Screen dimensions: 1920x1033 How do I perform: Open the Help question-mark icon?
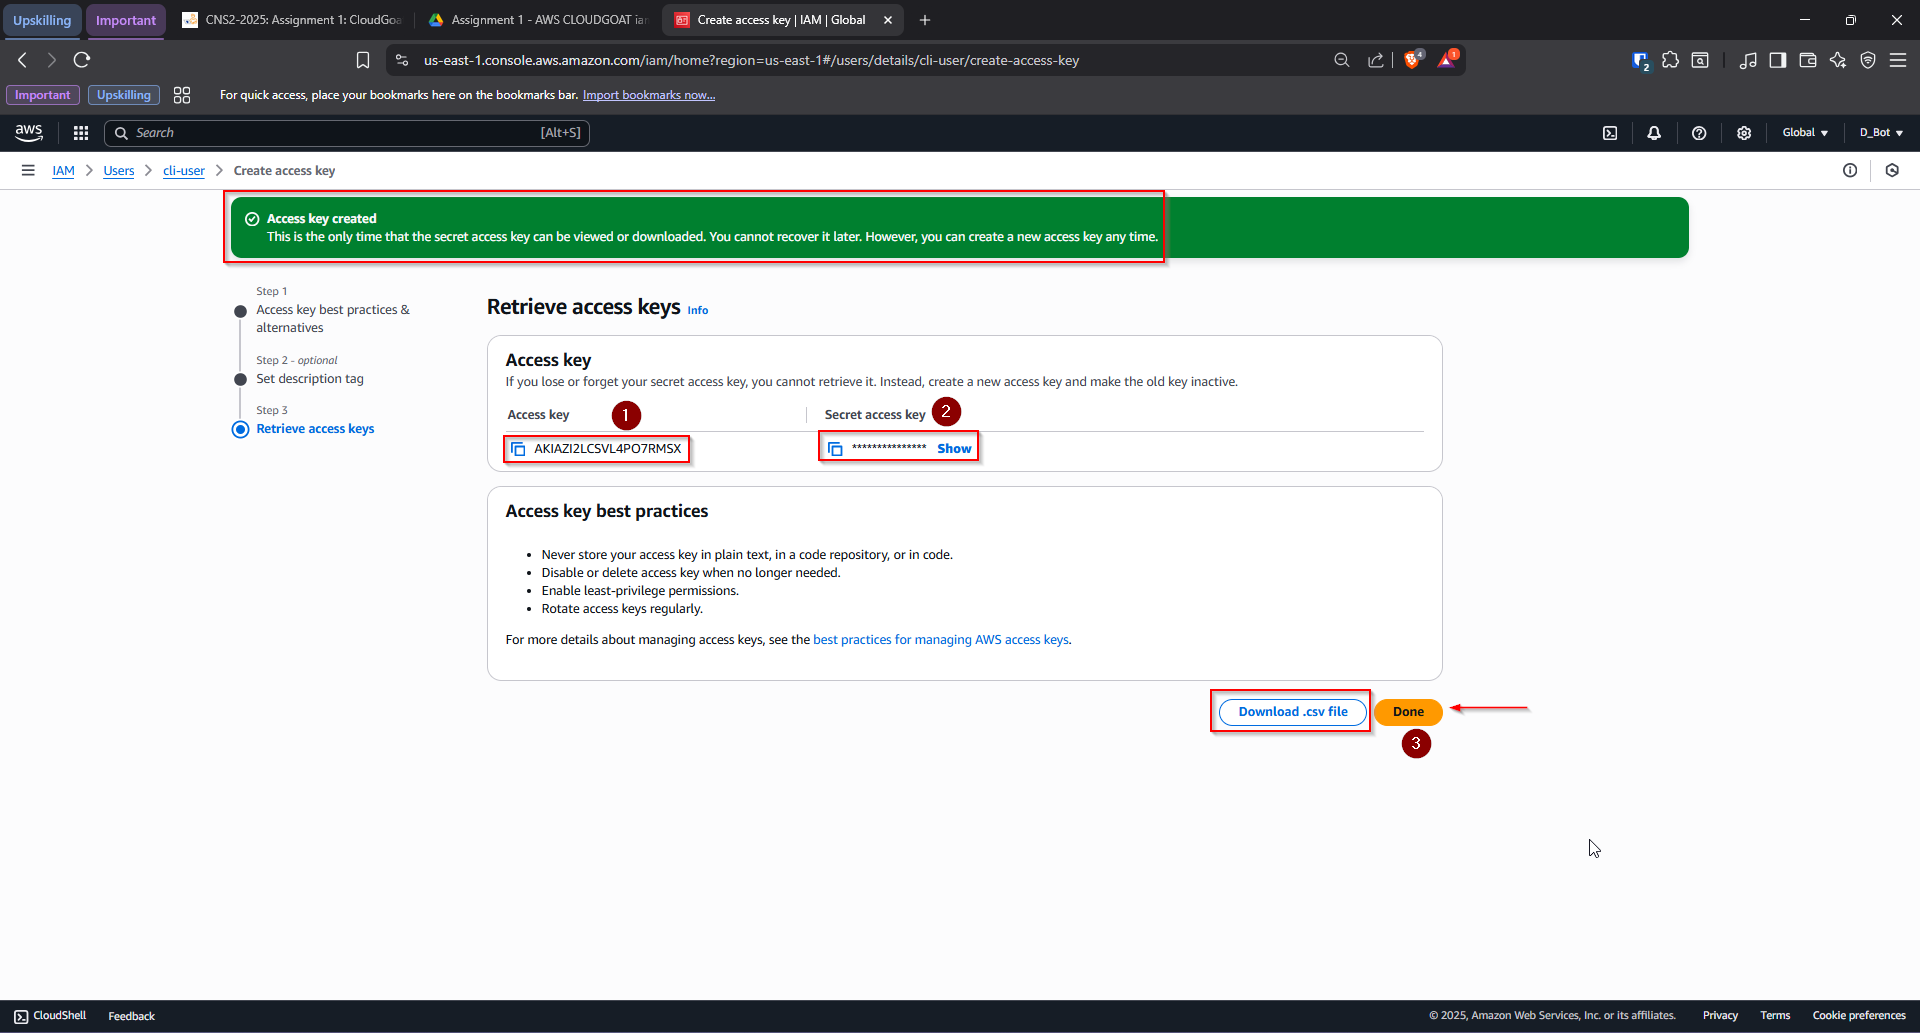click(x=1699, y=132)
